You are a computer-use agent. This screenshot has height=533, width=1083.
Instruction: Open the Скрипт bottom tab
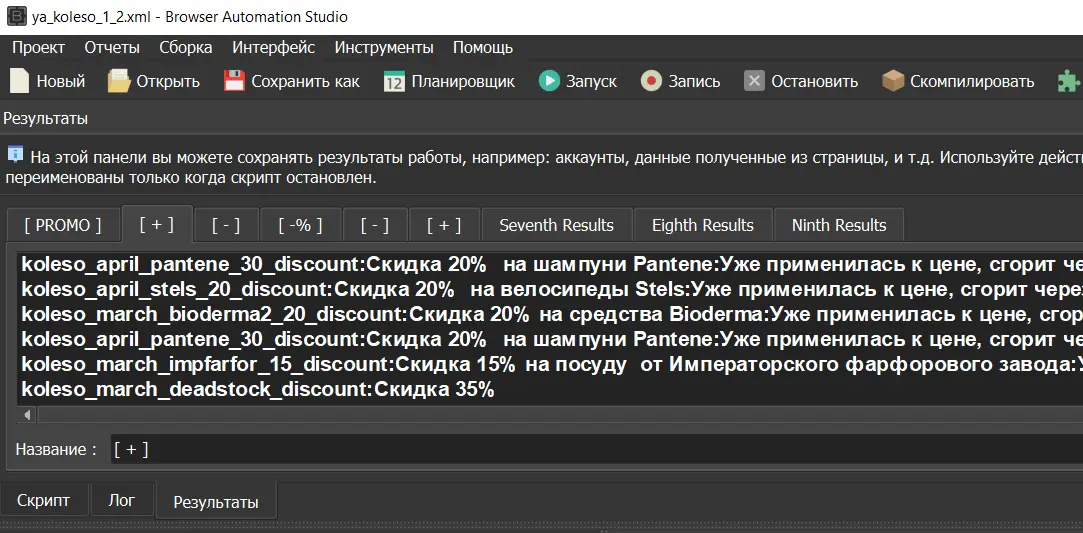point(44,501)
